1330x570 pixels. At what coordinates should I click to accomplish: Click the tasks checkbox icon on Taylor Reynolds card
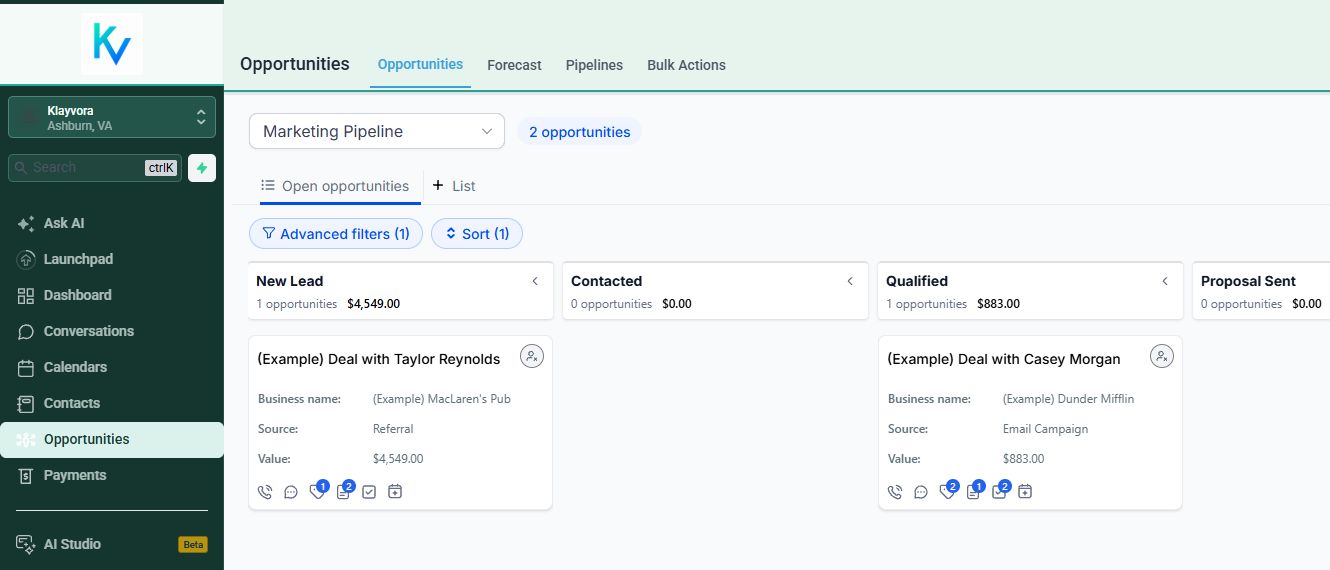point(369,492)
